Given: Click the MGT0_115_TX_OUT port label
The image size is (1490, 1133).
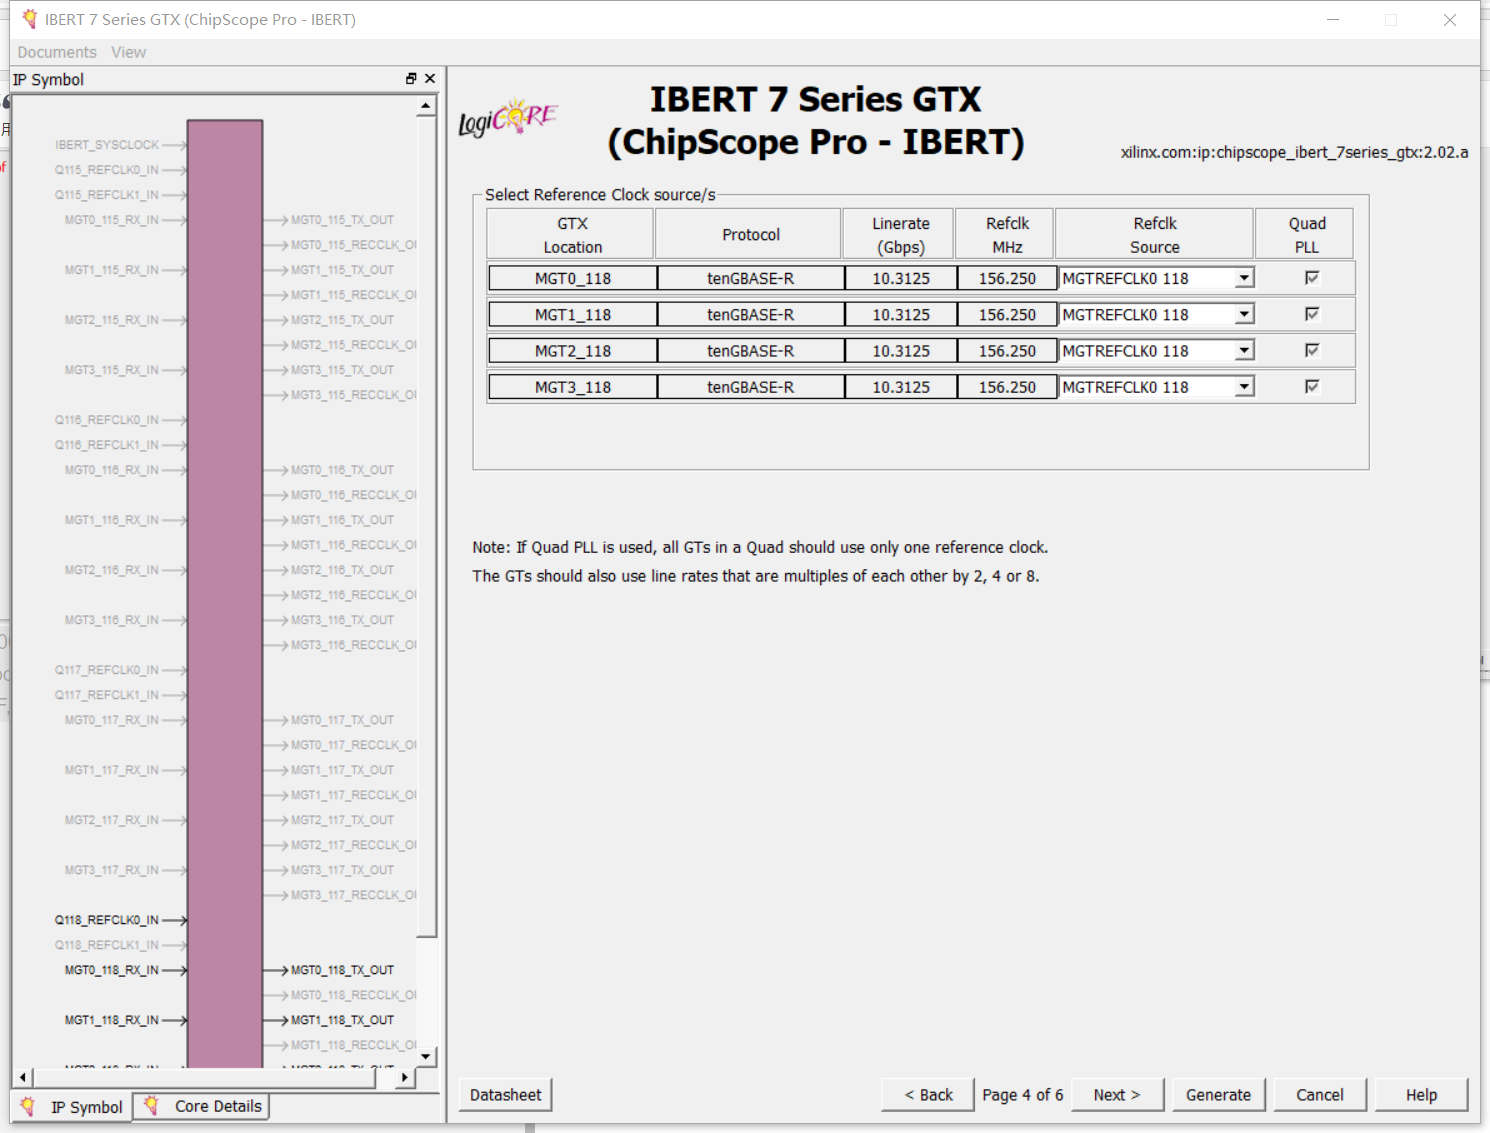Looking at the screenshot, I should pyautogui.click(x=342, y=220).
